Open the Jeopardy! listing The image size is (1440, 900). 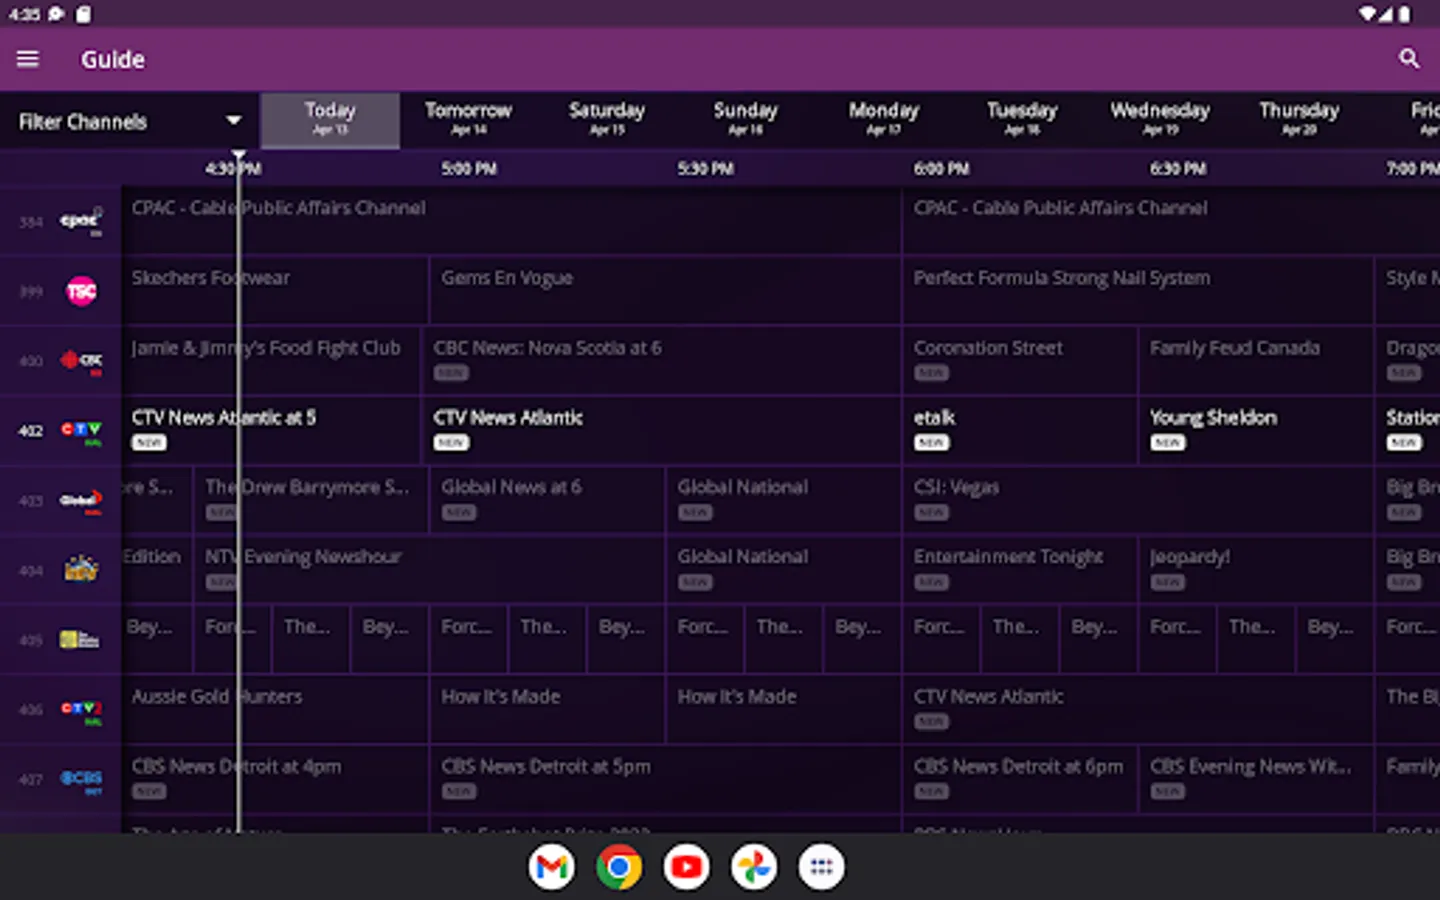[1256, 569]
